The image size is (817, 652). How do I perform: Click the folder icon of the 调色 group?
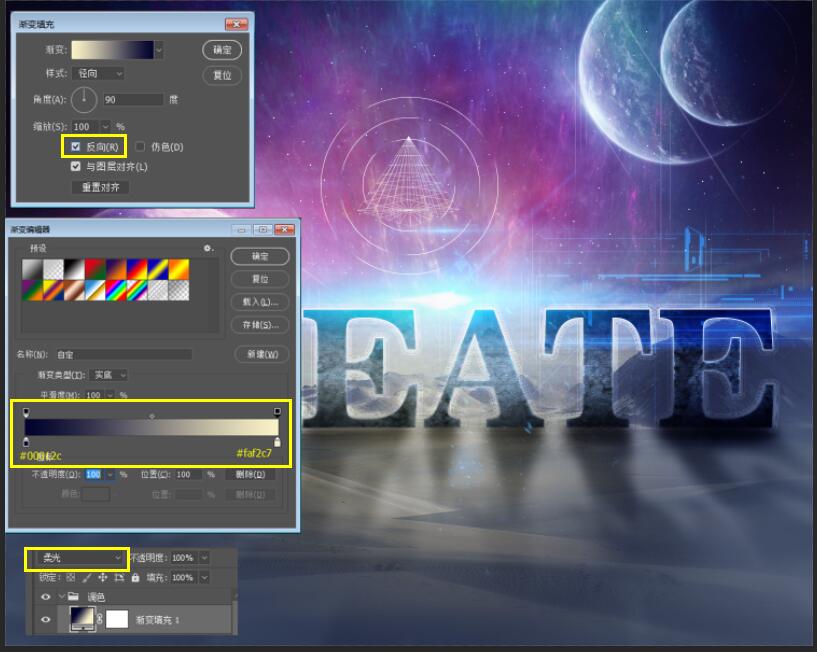point(73,596)
